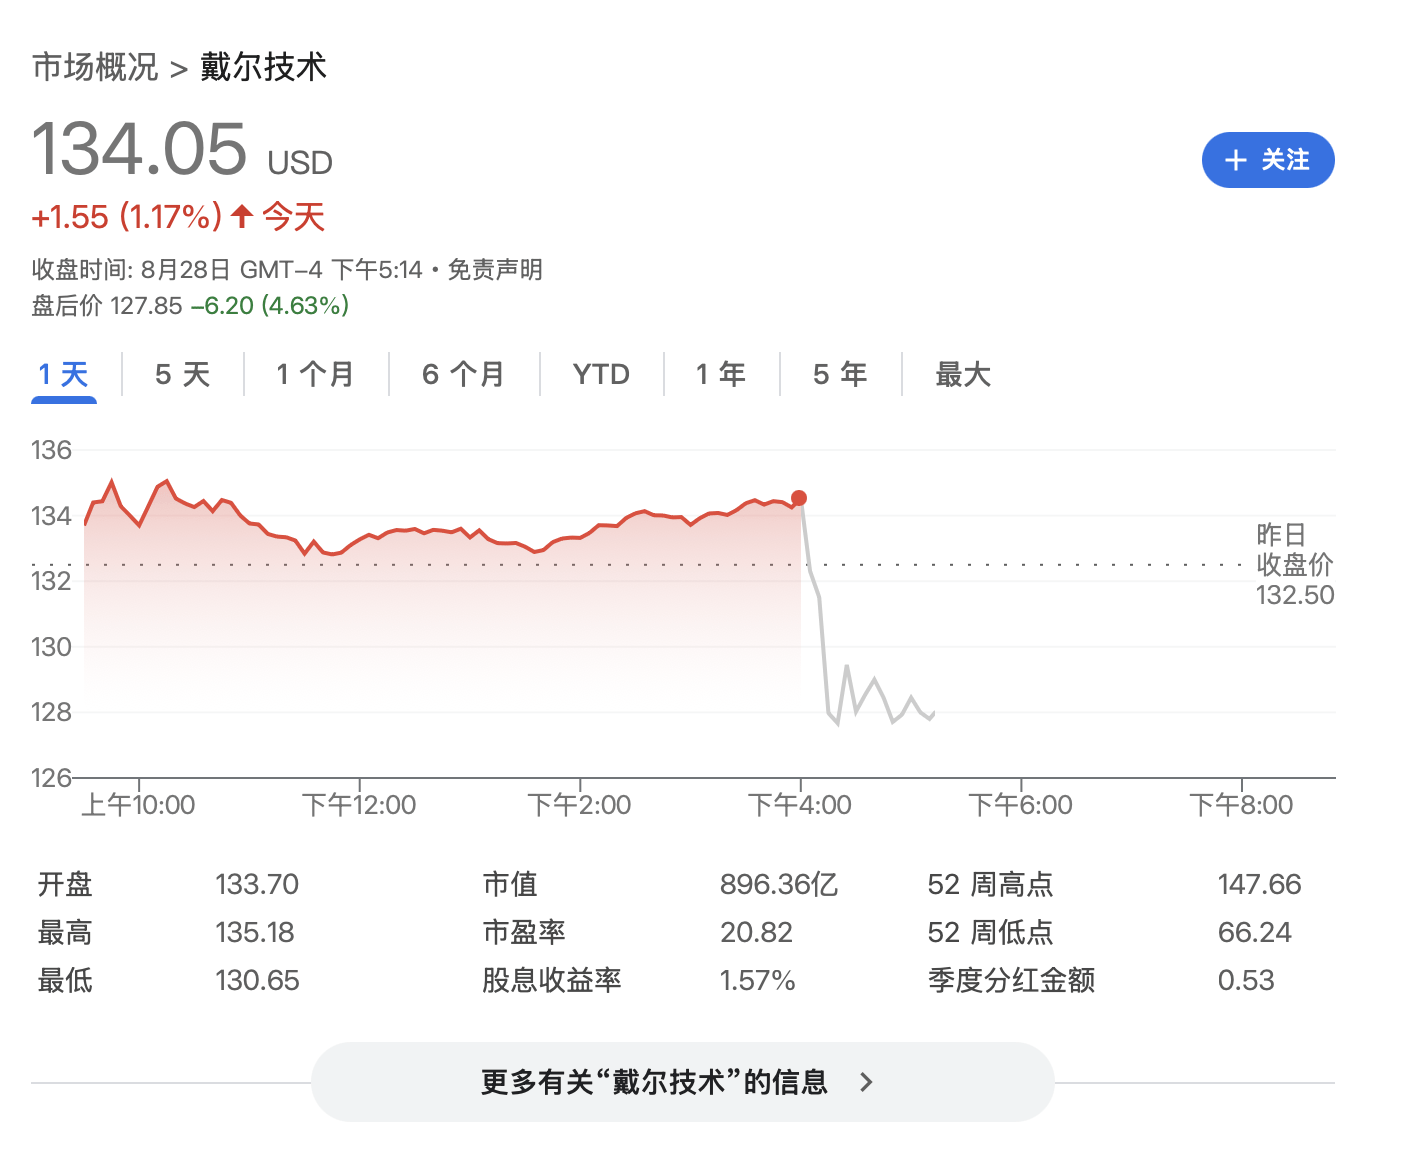Click the 盘后价 after-hours price text
1420x1158 pixels.
pos(189,306)
